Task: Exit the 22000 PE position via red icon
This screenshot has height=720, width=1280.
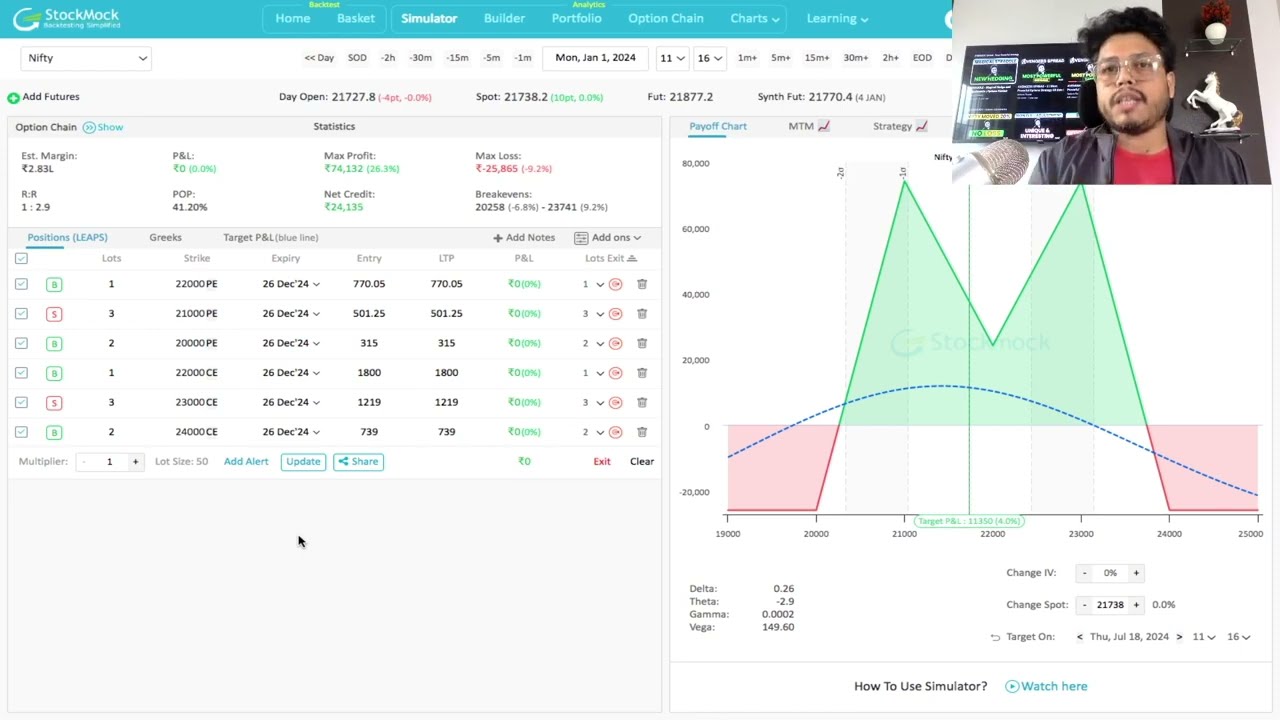Action: click(x=616, y=284)
